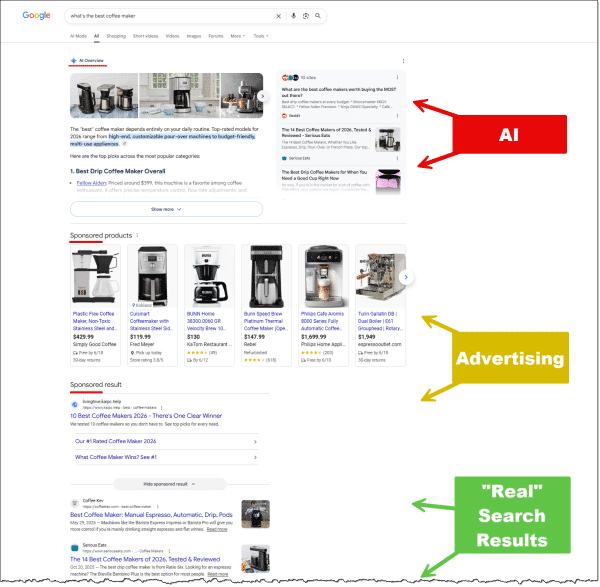Open the Forums tab
The height and width of the screenshot is (587, 600).
[x=216, y=36]
